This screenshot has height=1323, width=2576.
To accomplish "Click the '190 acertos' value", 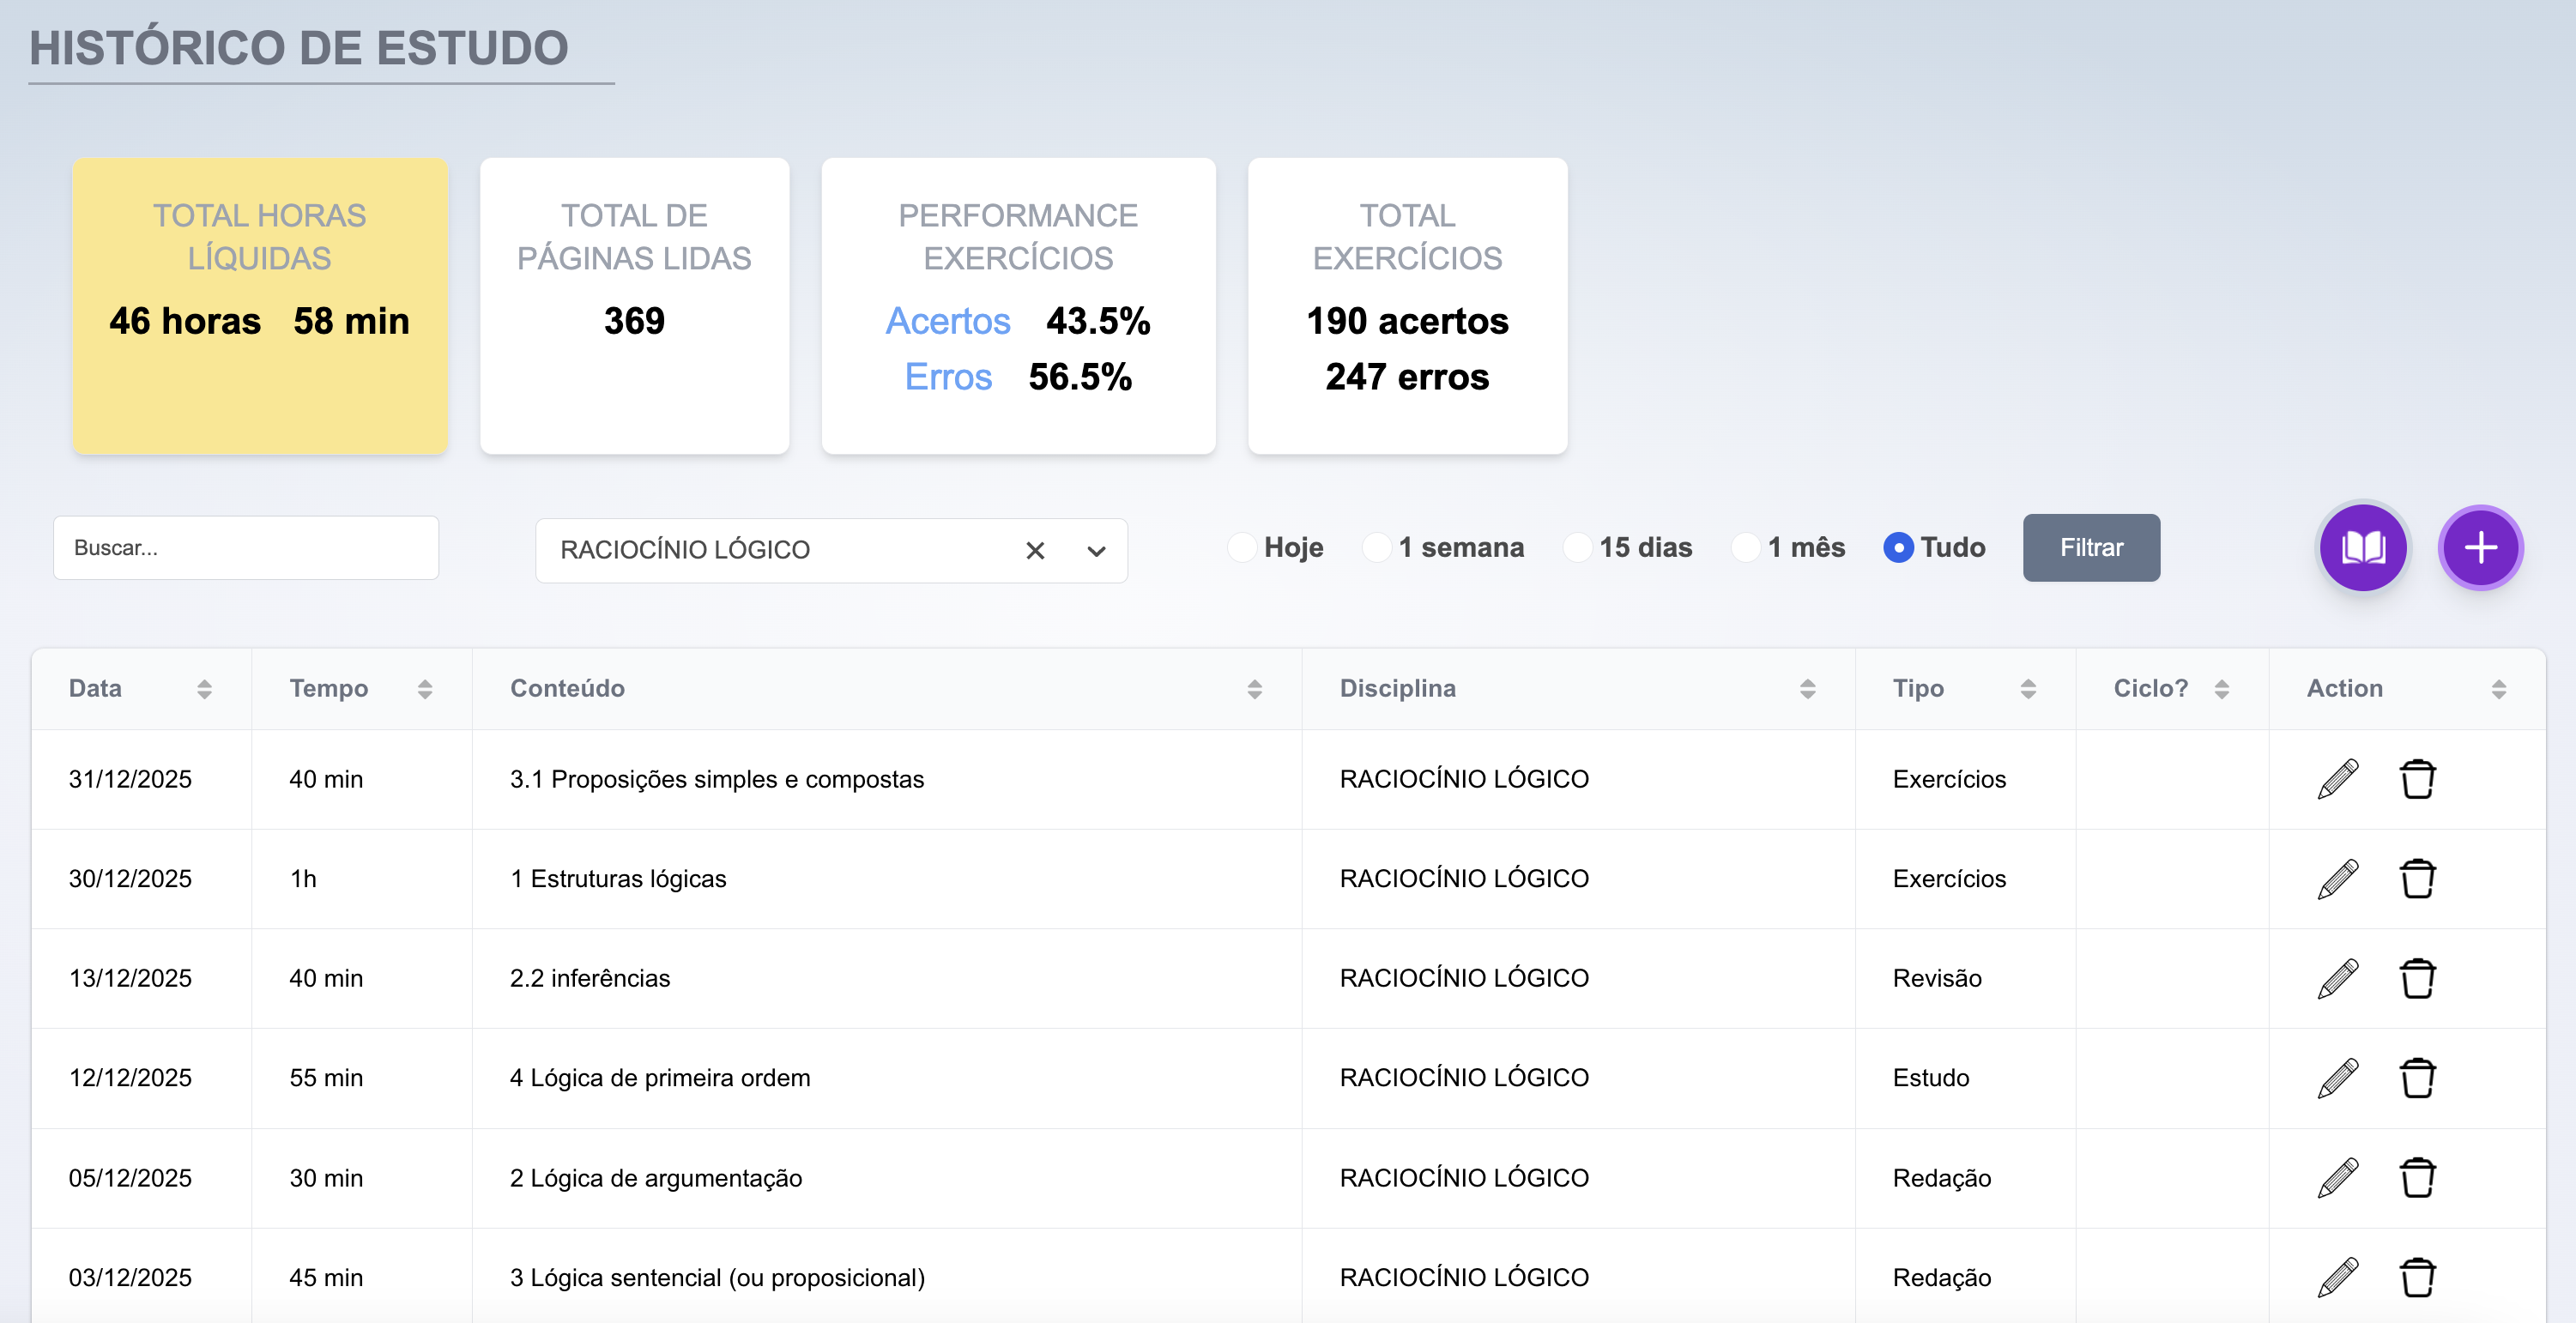I will point(1407,321).
